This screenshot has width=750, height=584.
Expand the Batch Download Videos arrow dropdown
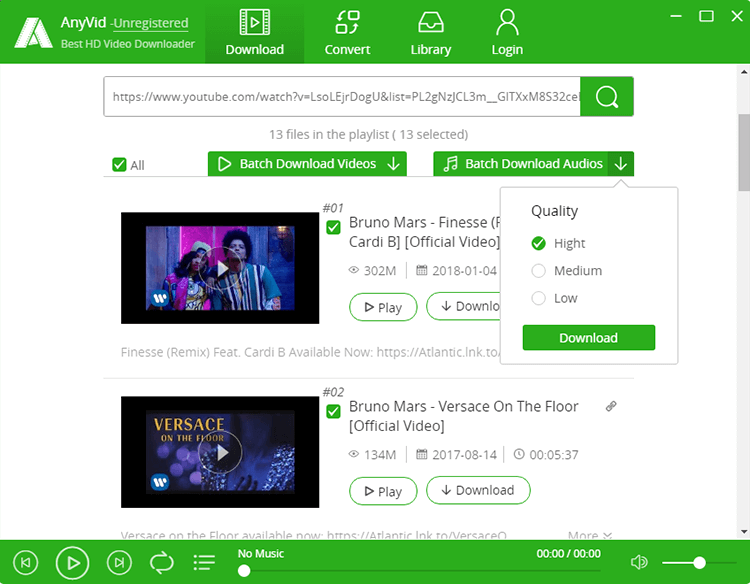click(394, 164)
